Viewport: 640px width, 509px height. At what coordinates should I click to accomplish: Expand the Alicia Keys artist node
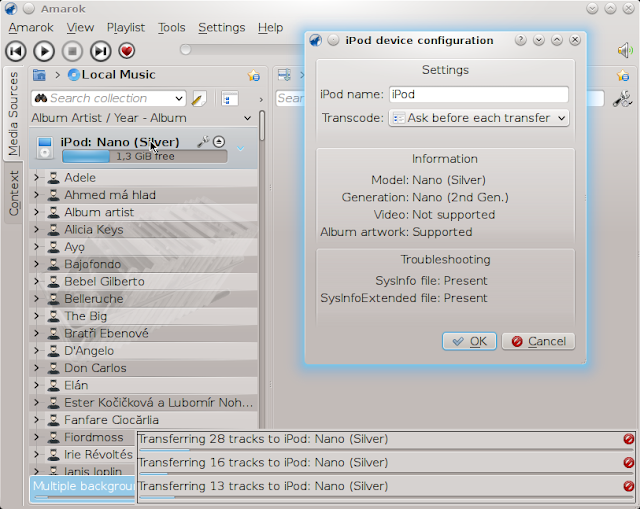point(37,229)
